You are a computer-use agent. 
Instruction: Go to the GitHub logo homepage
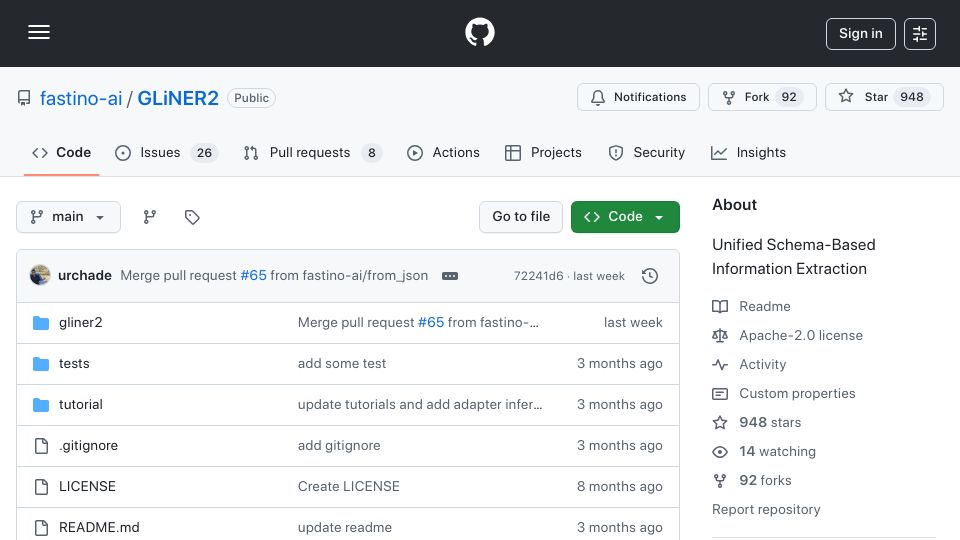(479, 32)
